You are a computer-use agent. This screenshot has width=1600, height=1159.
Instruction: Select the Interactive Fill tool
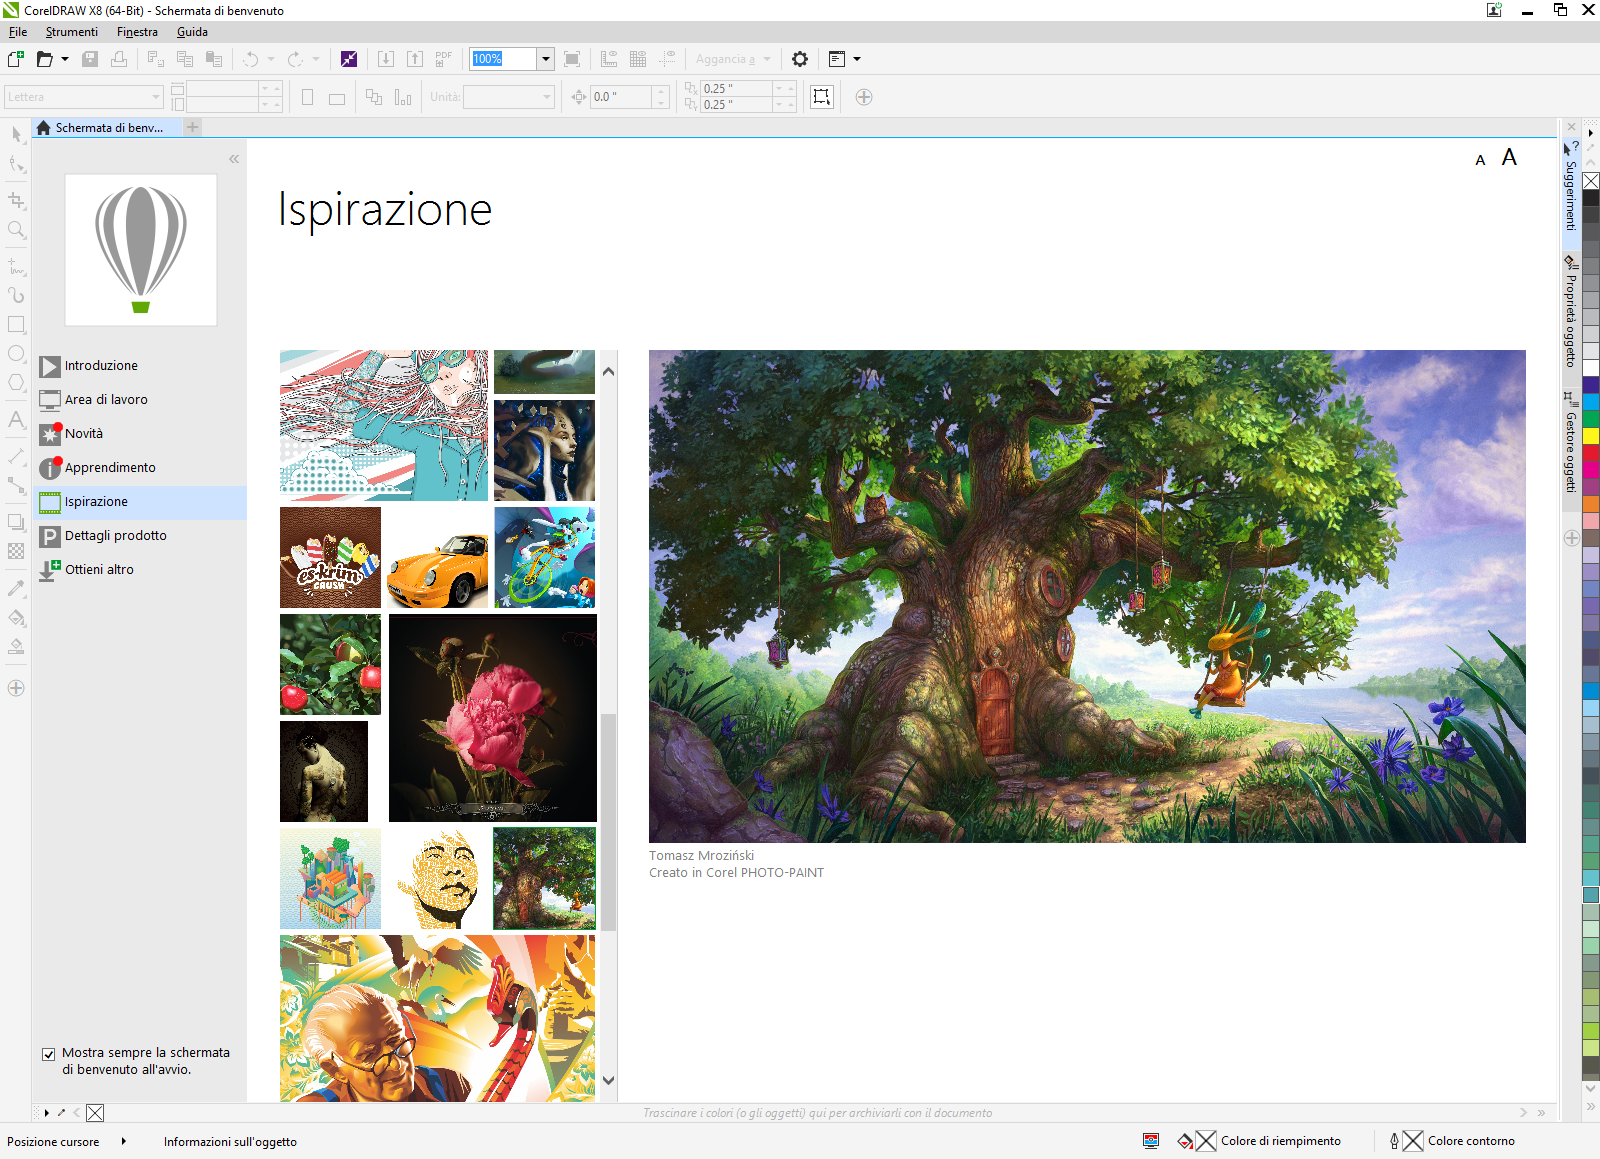click(16, 618)
